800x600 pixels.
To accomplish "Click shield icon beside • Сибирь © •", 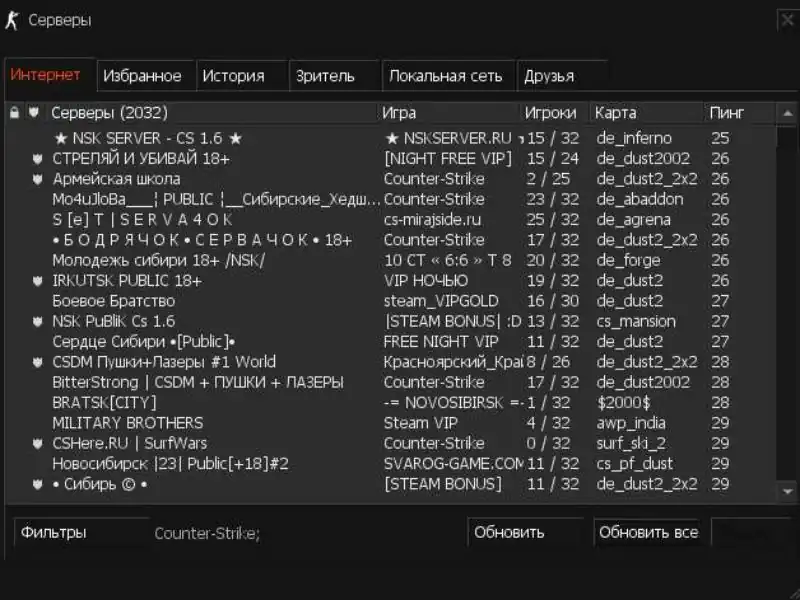I will (x=37, y=484).
